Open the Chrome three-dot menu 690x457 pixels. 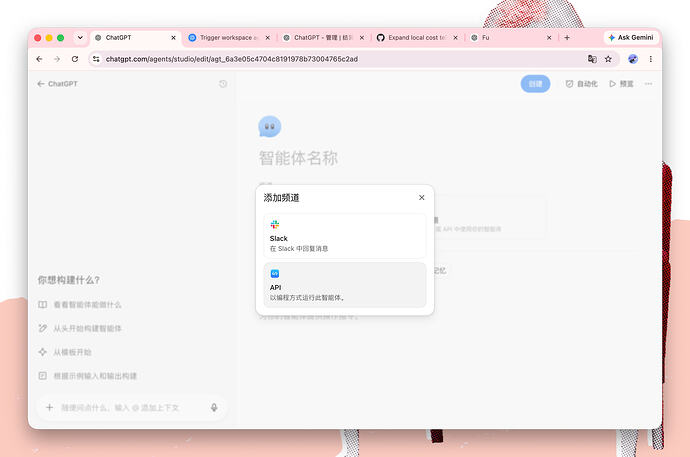point(650,59)
